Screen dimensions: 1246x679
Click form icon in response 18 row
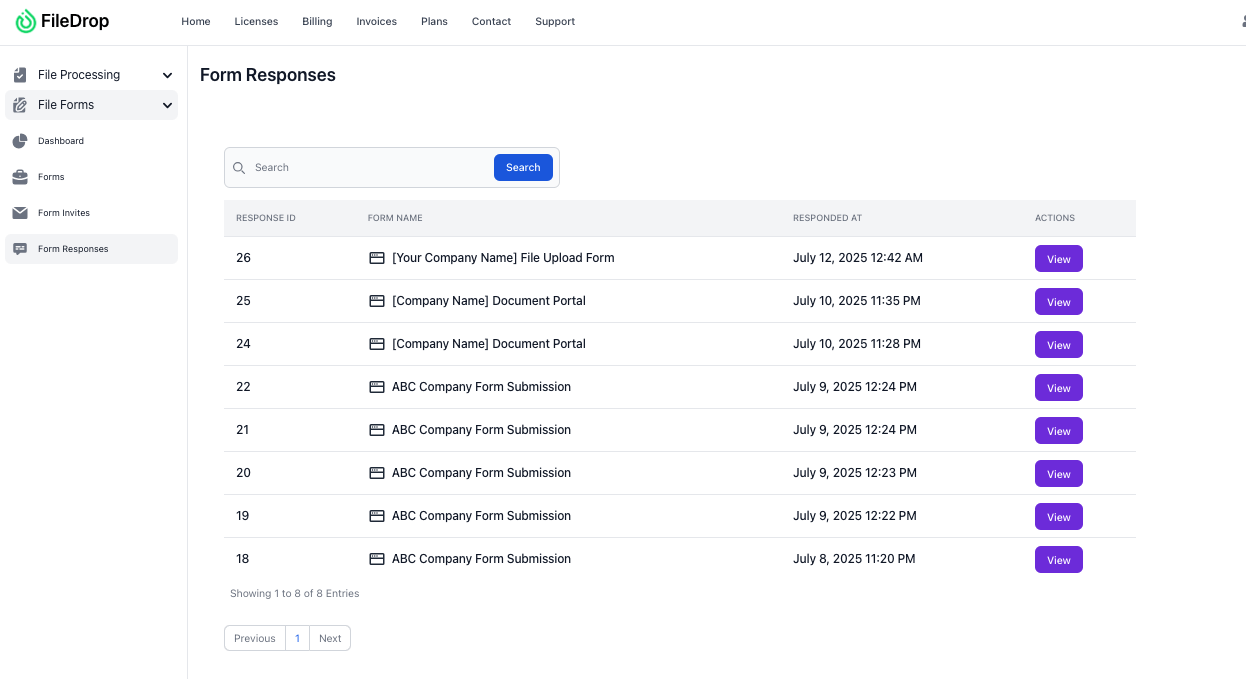click(x=377, y=559)
